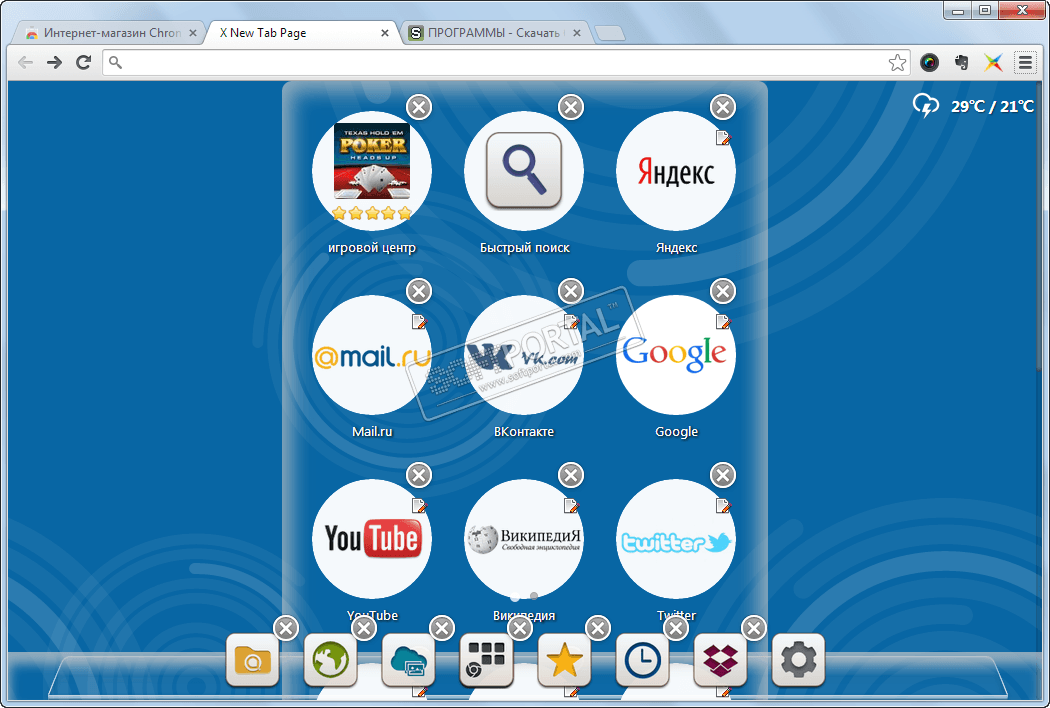
Task: Open the ВКонтакте speed dial tile
Action: click(x=524, y=355)
